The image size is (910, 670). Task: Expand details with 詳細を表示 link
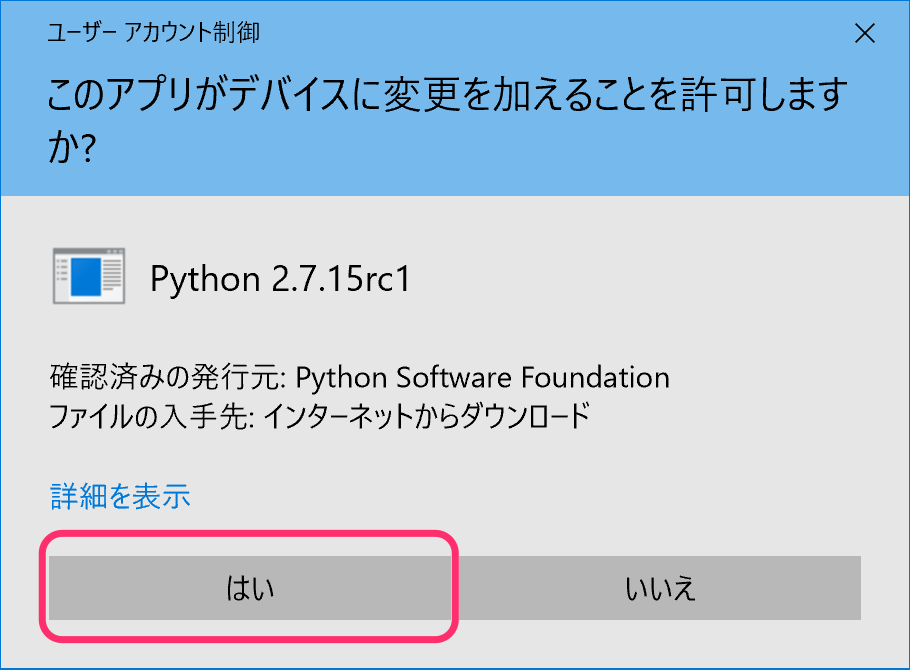tap(120, 496)
